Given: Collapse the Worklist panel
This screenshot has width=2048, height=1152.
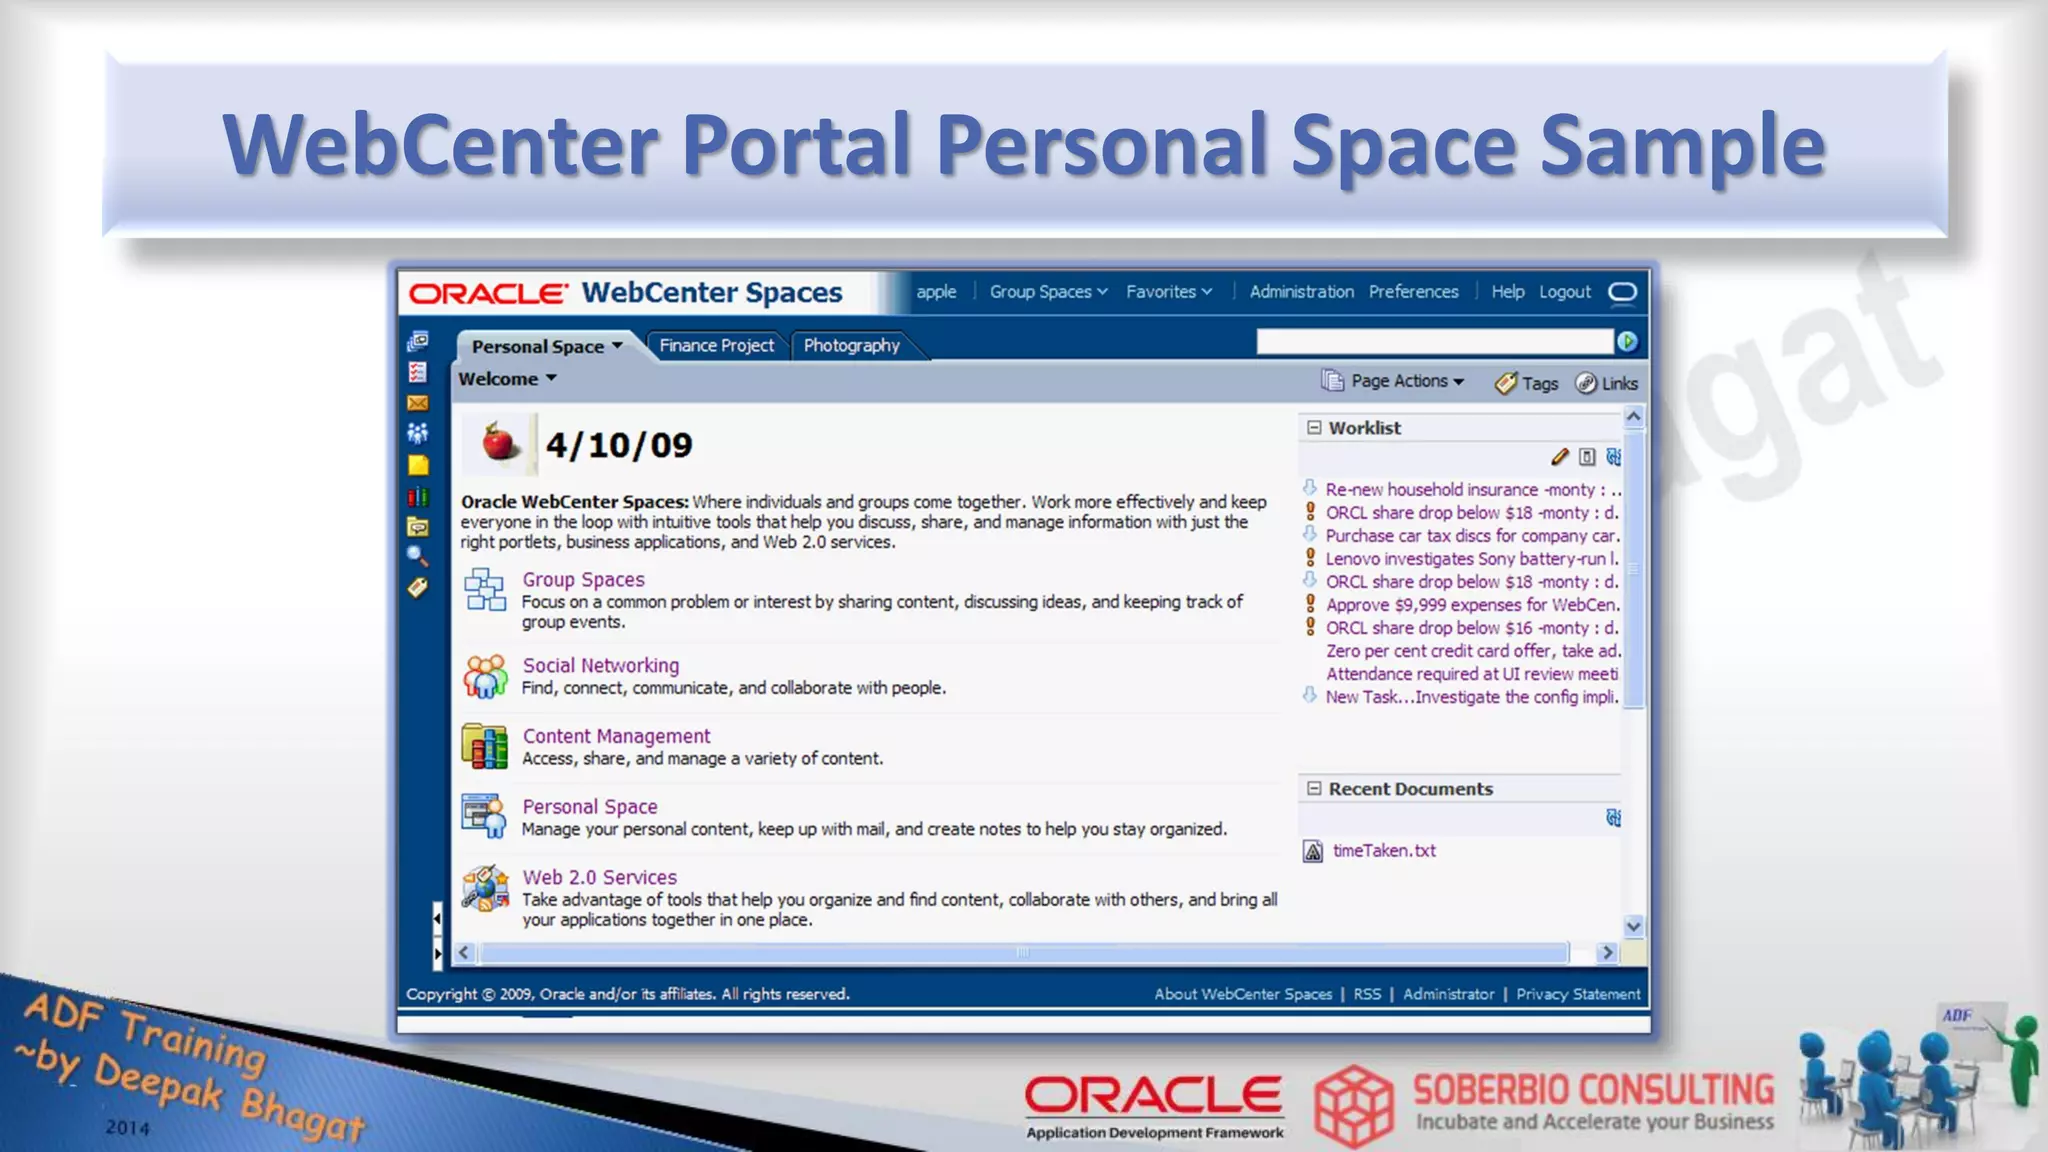Looking at the screenshot, I should pos(1314,428).
